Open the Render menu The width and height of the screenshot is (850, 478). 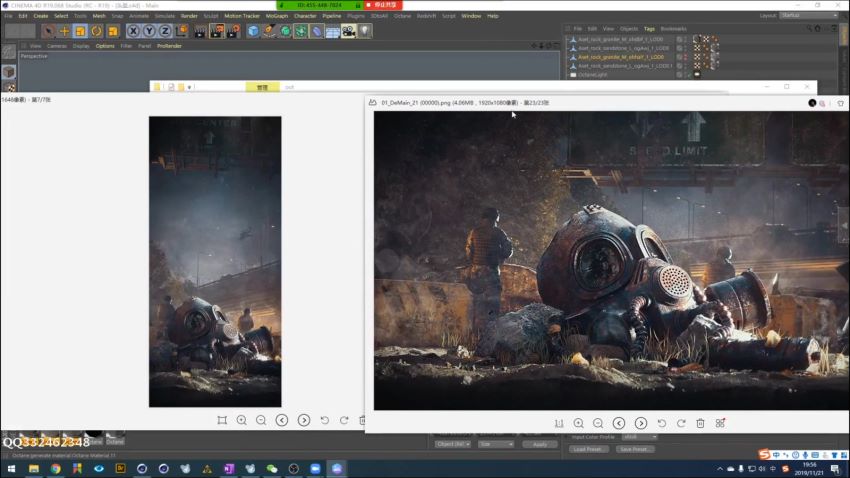tap(189, 16)
